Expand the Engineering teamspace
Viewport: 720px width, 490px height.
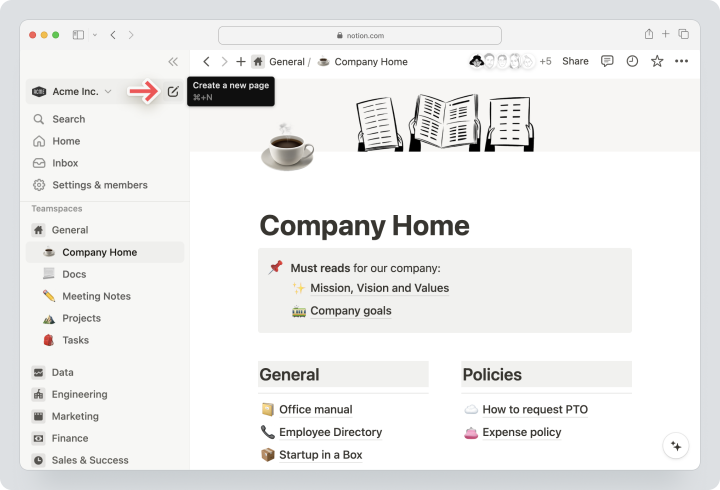click(79, 394)
